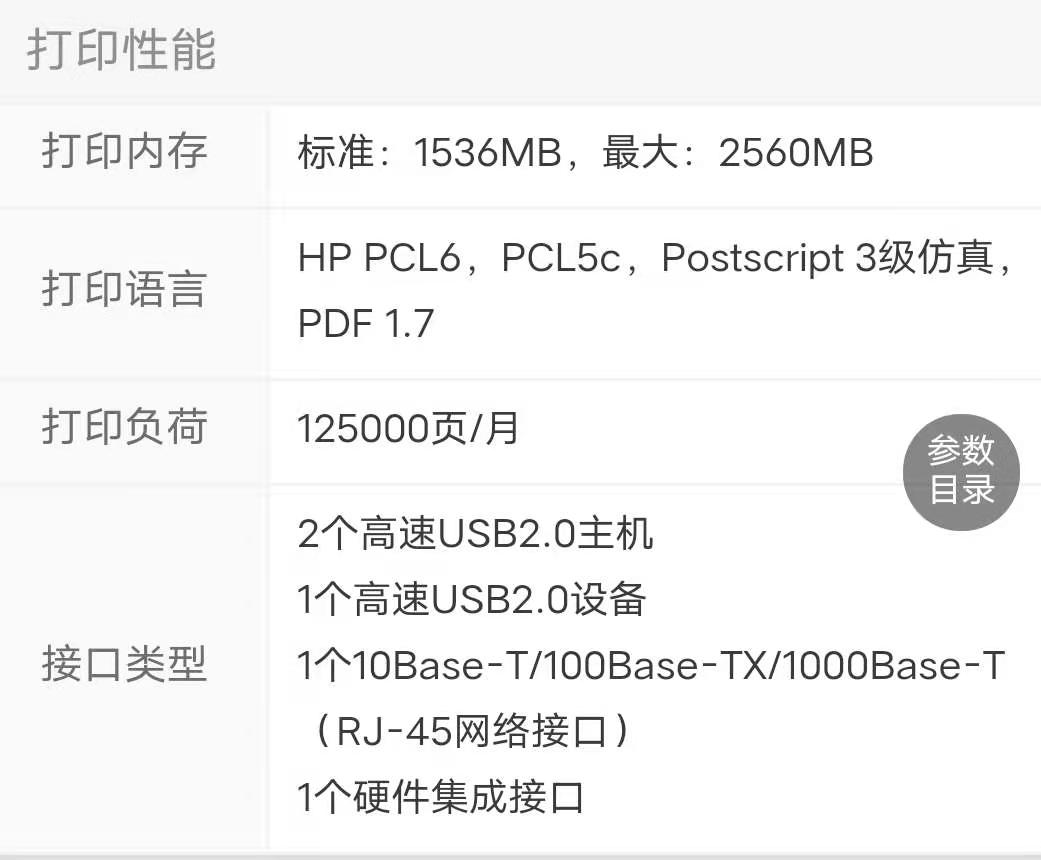
Task: Select the 125000页/月 duty cycle value
Action: 408,429
